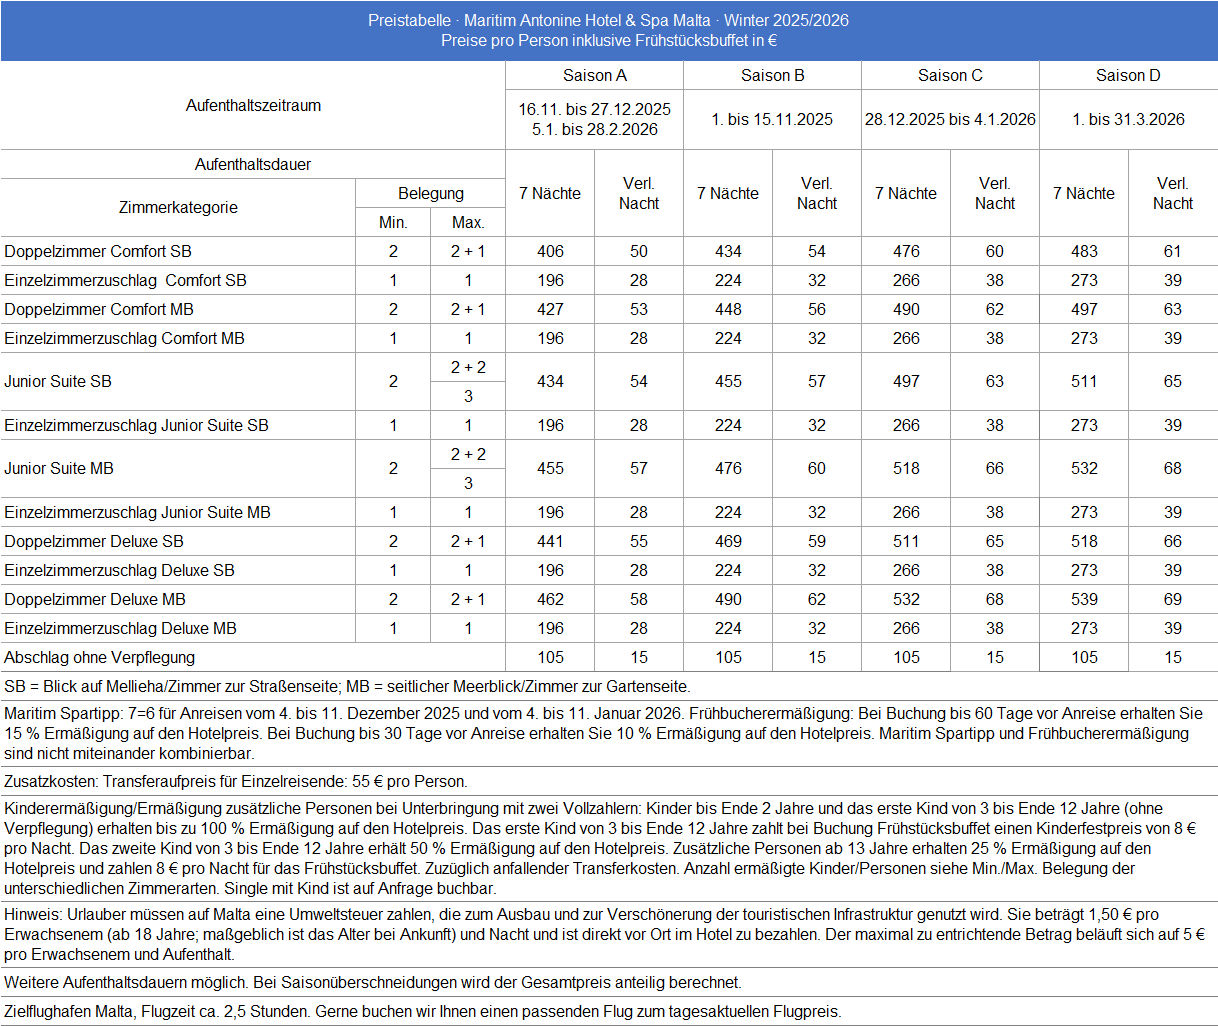Click the Zusatzkosten transfer surcharge note

click(x=236, y=781)
